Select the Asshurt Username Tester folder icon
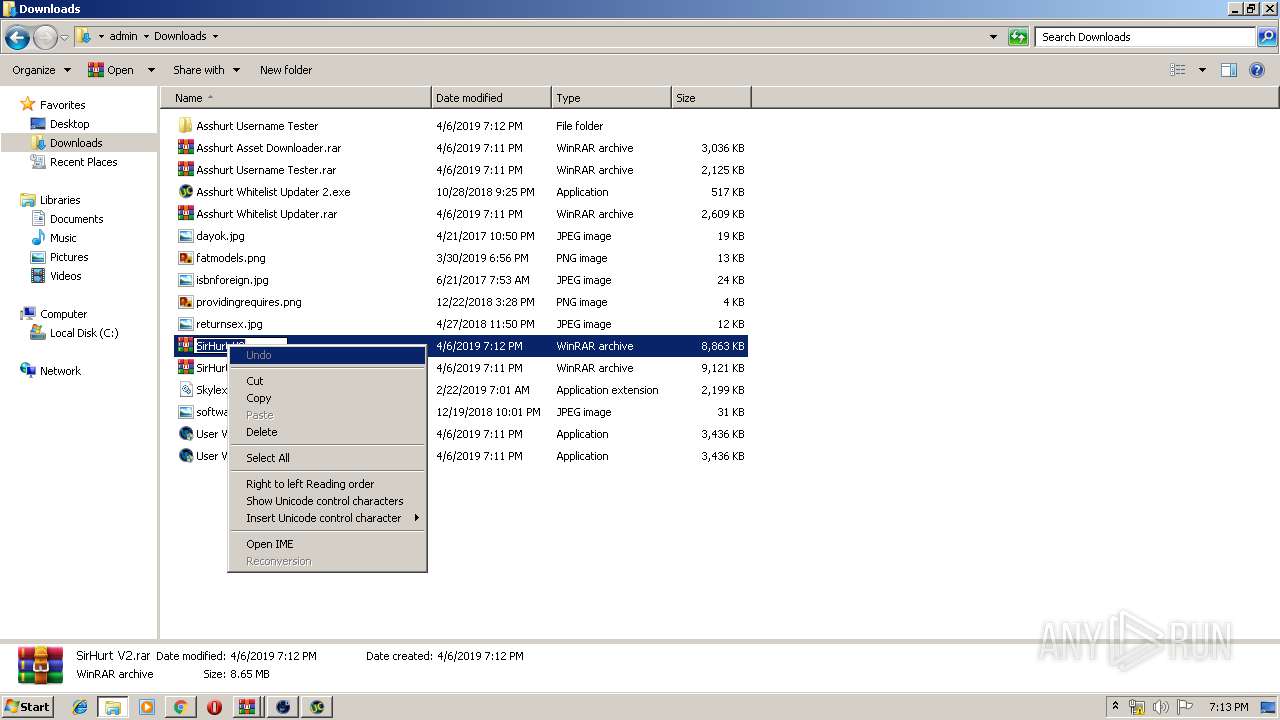Viewport: 1280px width, 720px height. [x=185, y=126]
